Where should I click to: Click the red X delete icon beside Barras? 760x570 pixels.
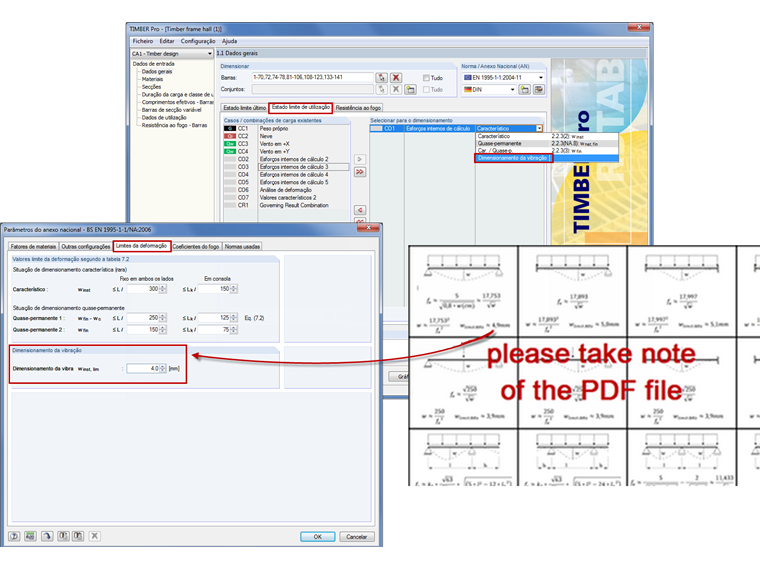pyautogui.click(x=396, y=78)
